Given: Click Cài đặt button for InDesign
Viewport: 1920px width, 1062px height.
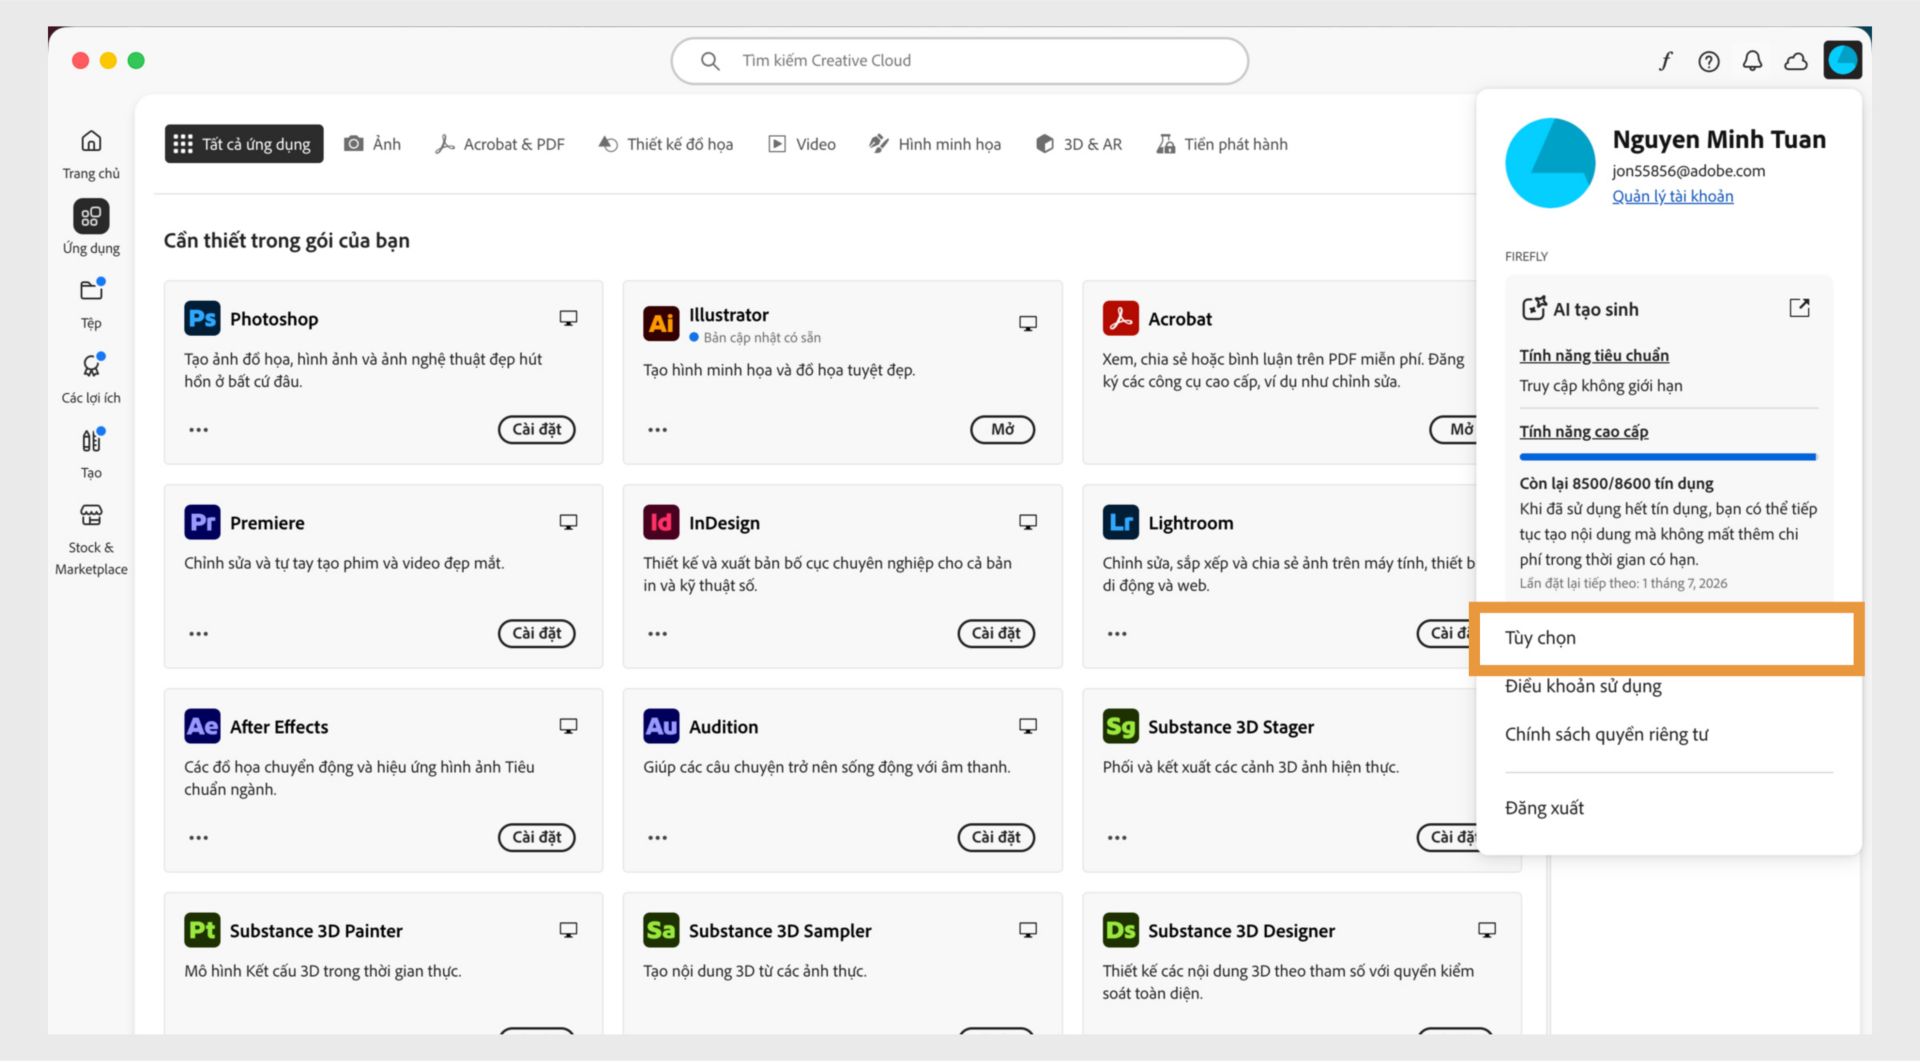Looking at the screenshot, I should click(x=996, y=634).
